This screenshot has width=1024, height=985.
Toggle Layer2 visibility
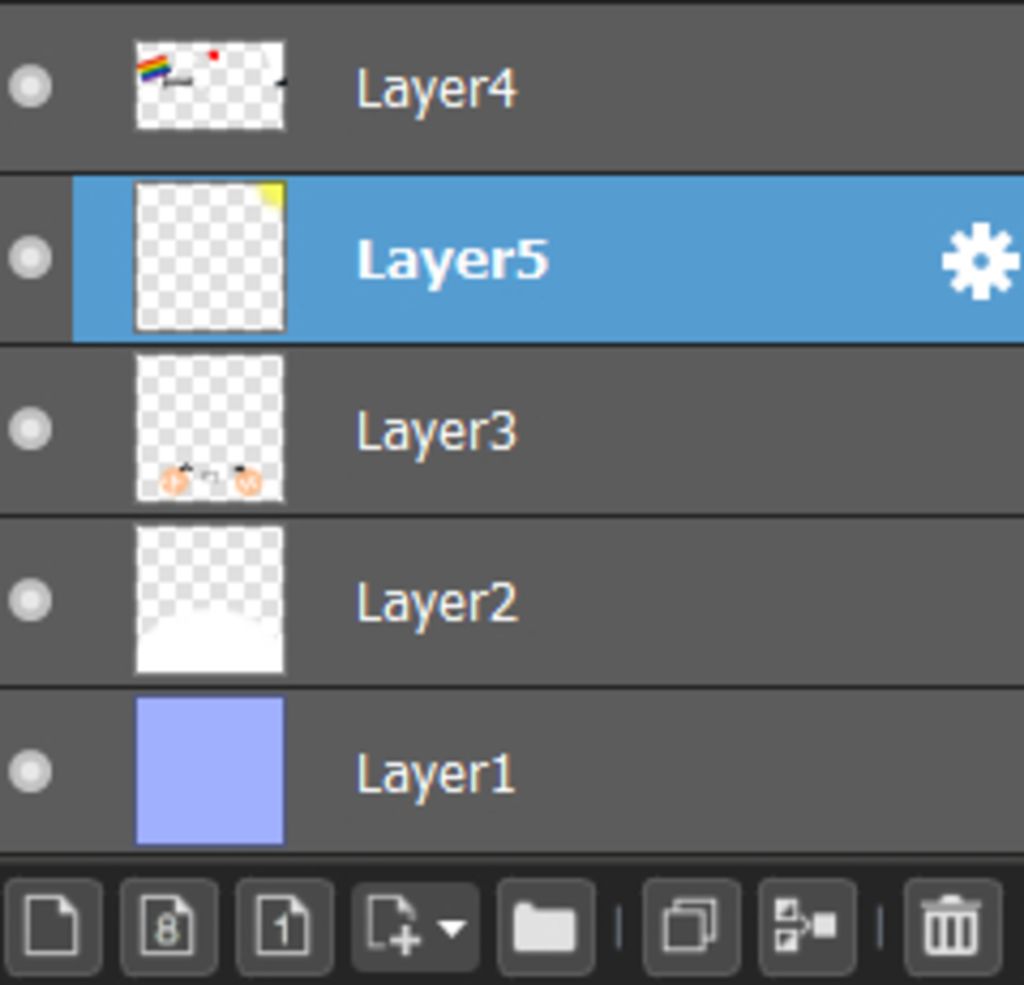click(x=30, y=600)
